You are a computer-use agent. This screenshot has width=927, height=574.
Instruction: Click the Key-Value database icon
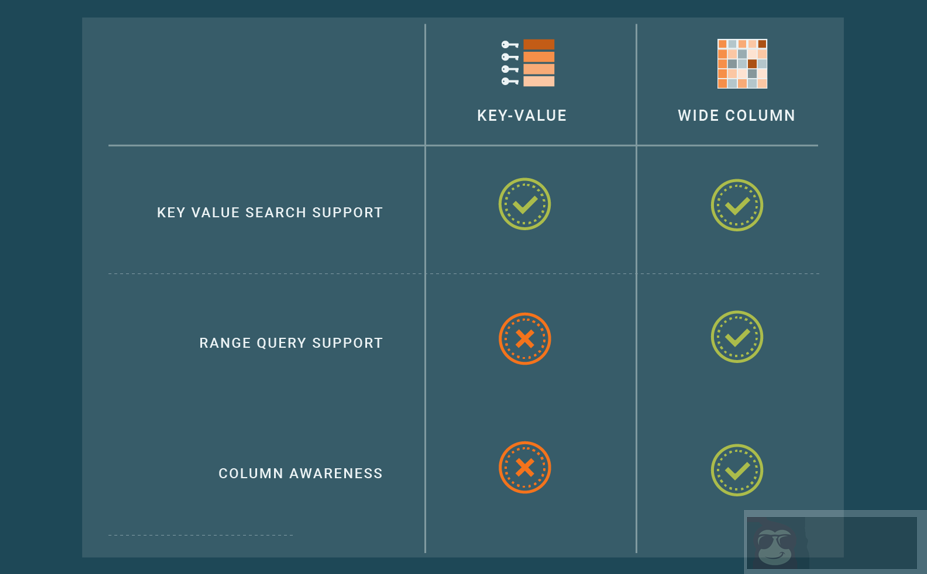(x=527, y=63)
